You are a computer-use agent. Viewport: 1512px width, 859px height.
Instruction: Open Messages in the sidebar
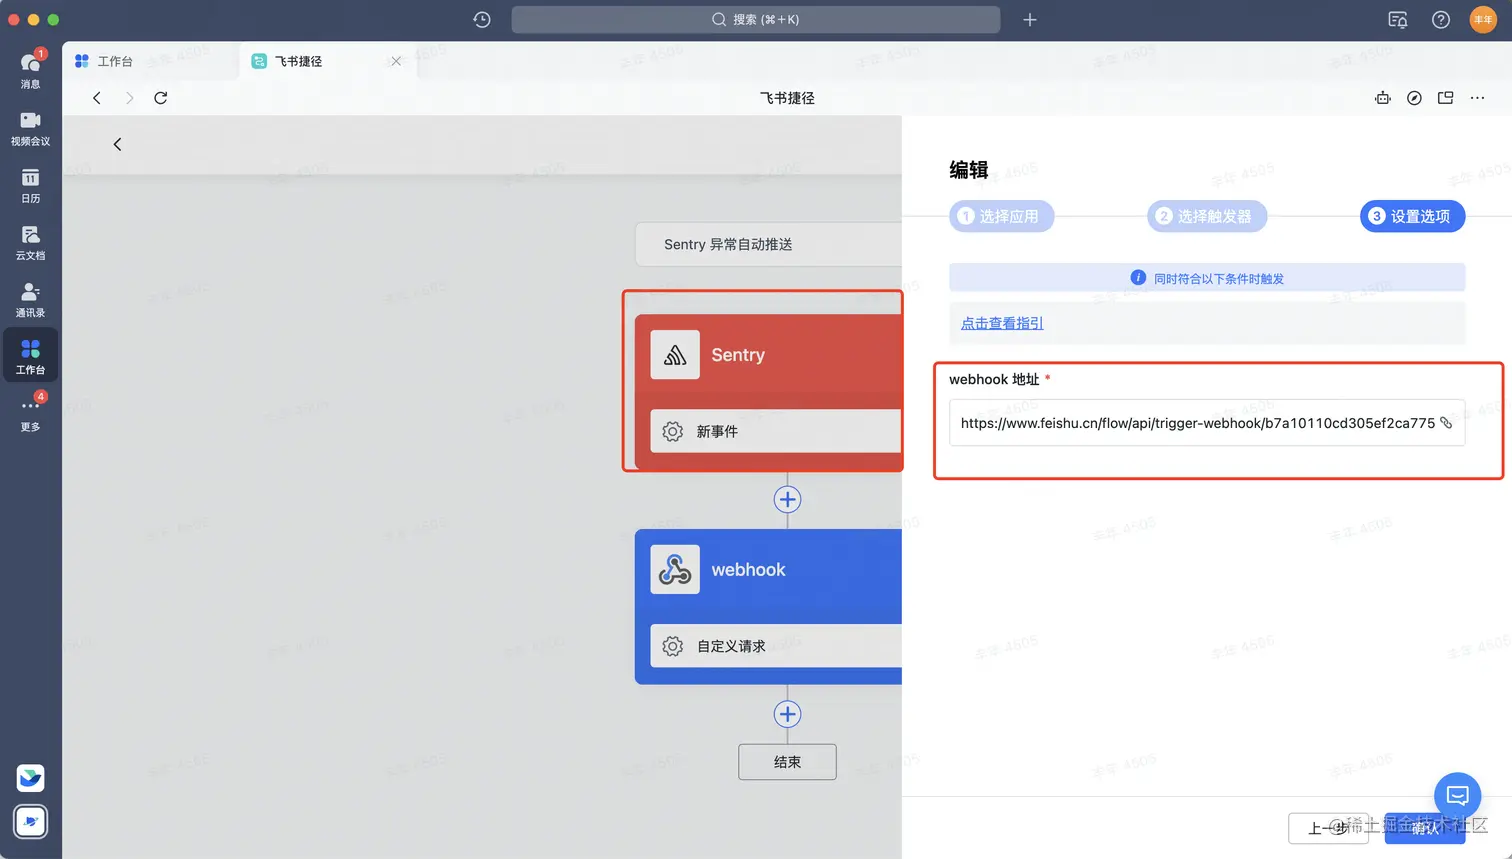tap(30, 69)
